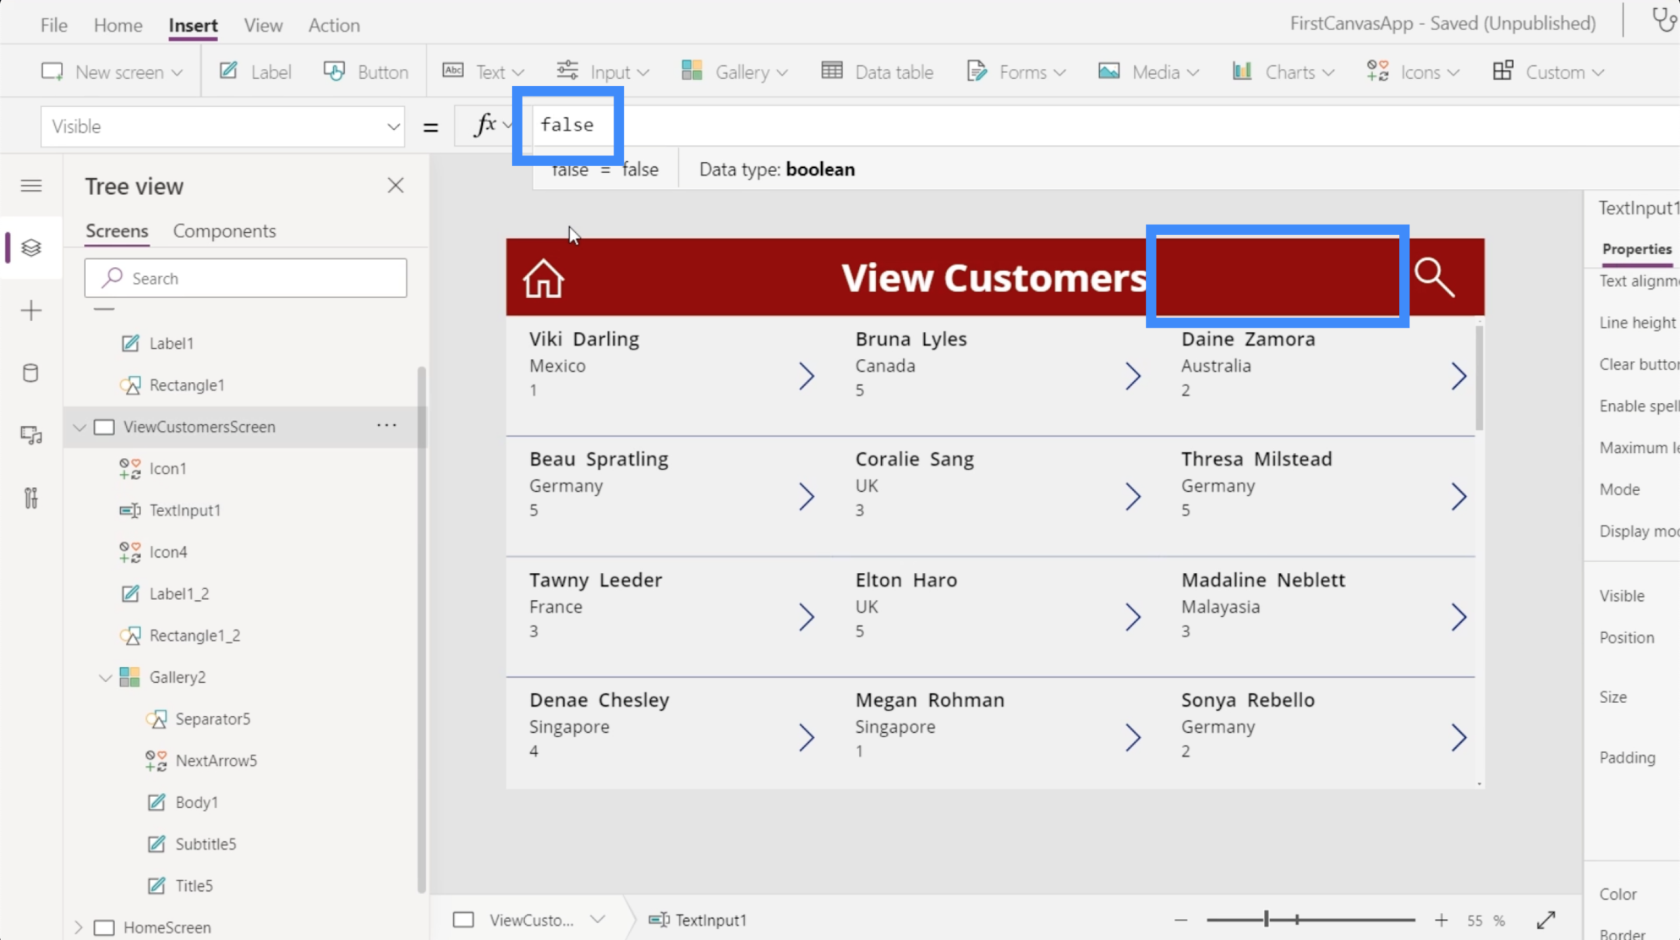
Task: Insert a Button control
Action: pos(366,72)
